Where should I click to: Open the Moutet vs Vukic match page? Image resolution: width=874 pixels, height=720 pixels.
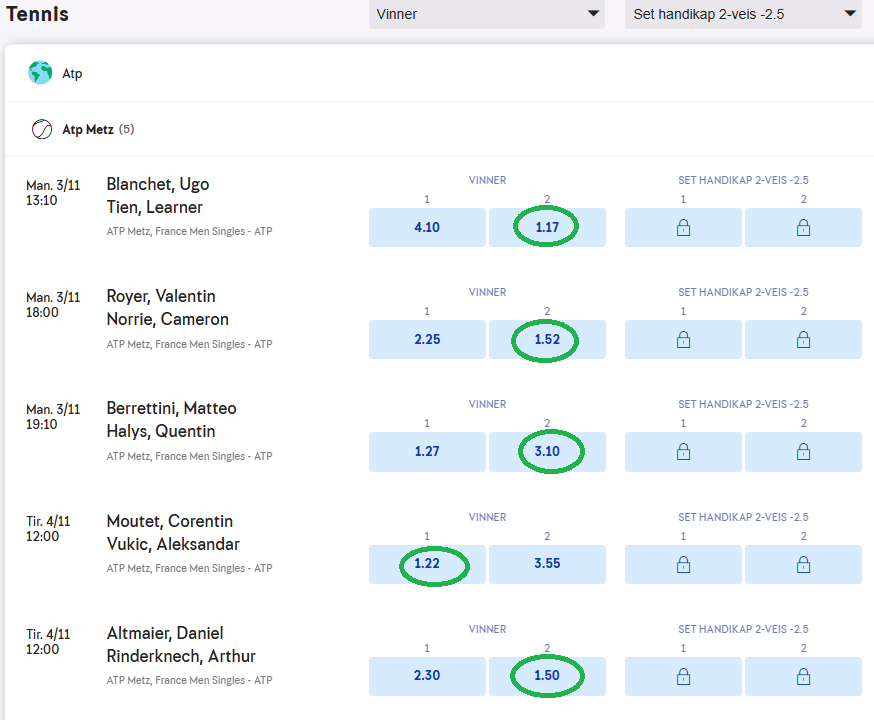172,533
